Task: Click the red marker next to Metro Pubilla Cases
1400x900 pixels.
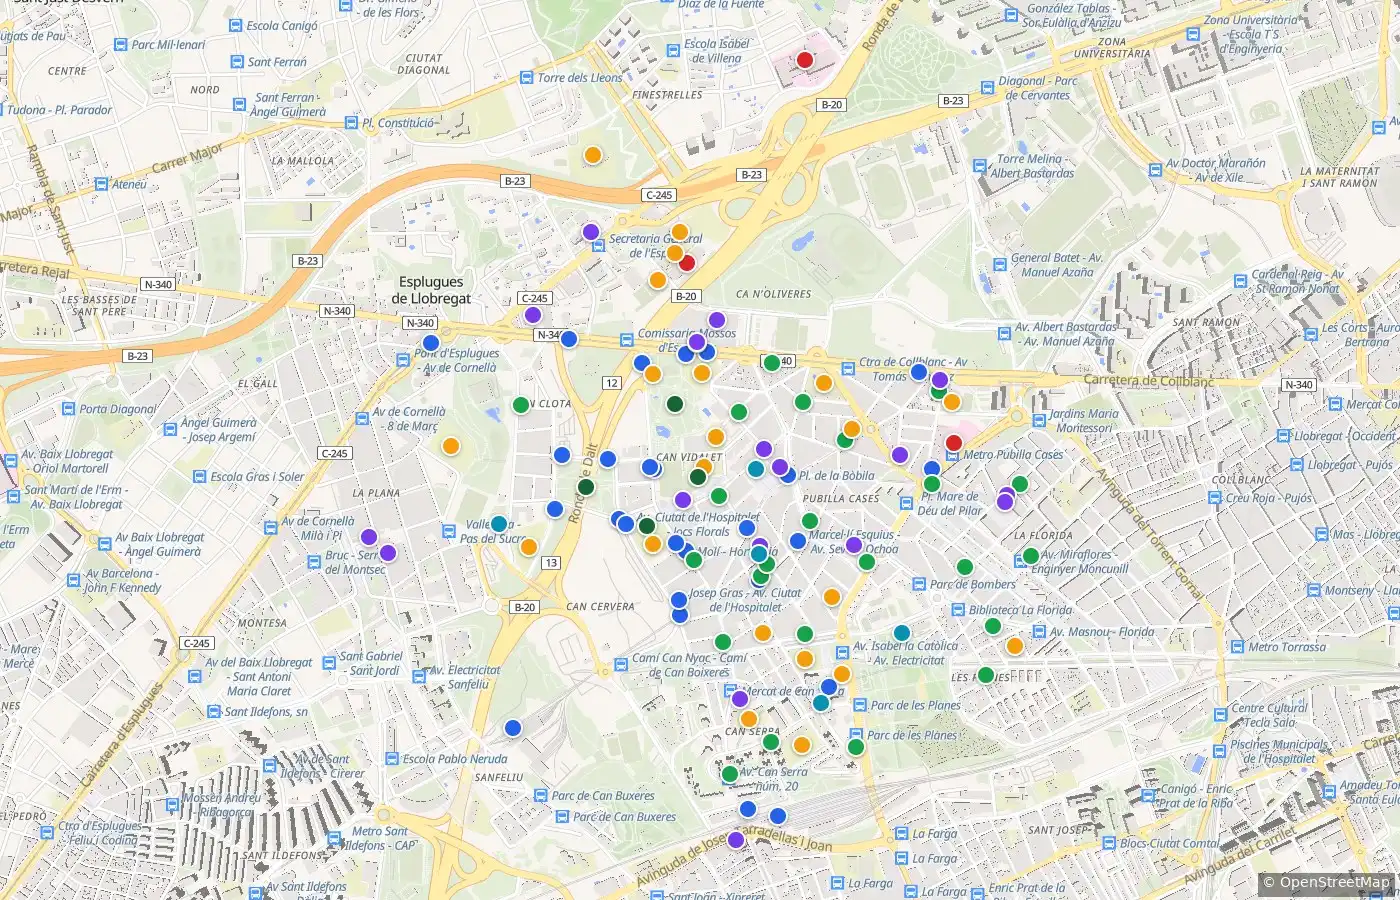Action: (x=954, y=443)
